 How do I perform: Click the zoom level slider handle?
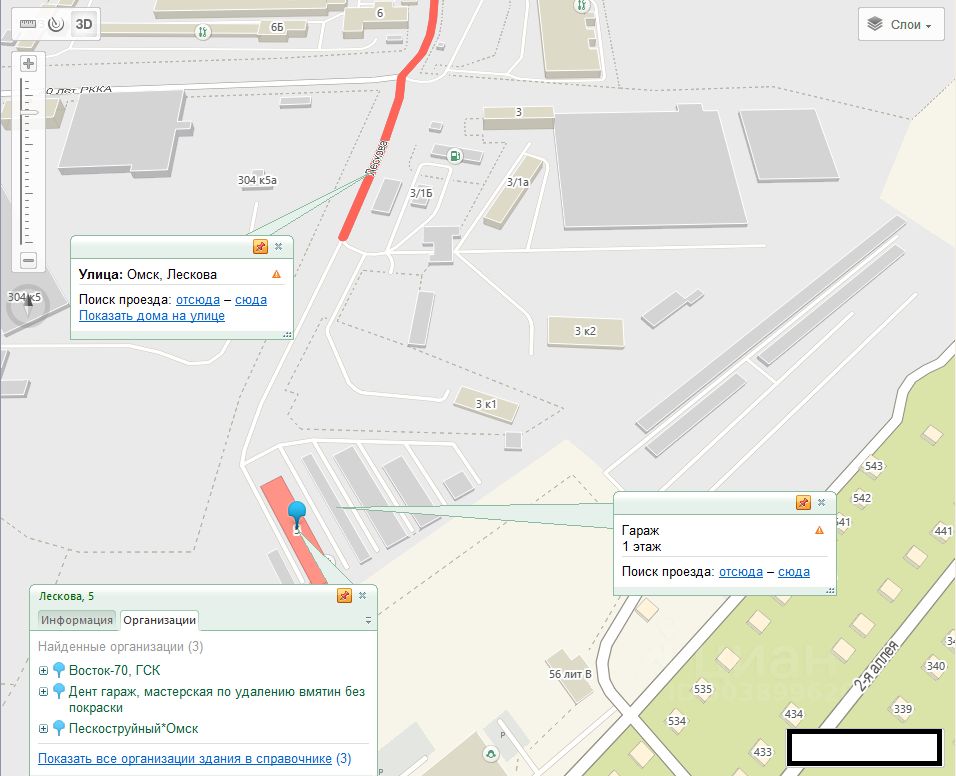click(28, 112)
